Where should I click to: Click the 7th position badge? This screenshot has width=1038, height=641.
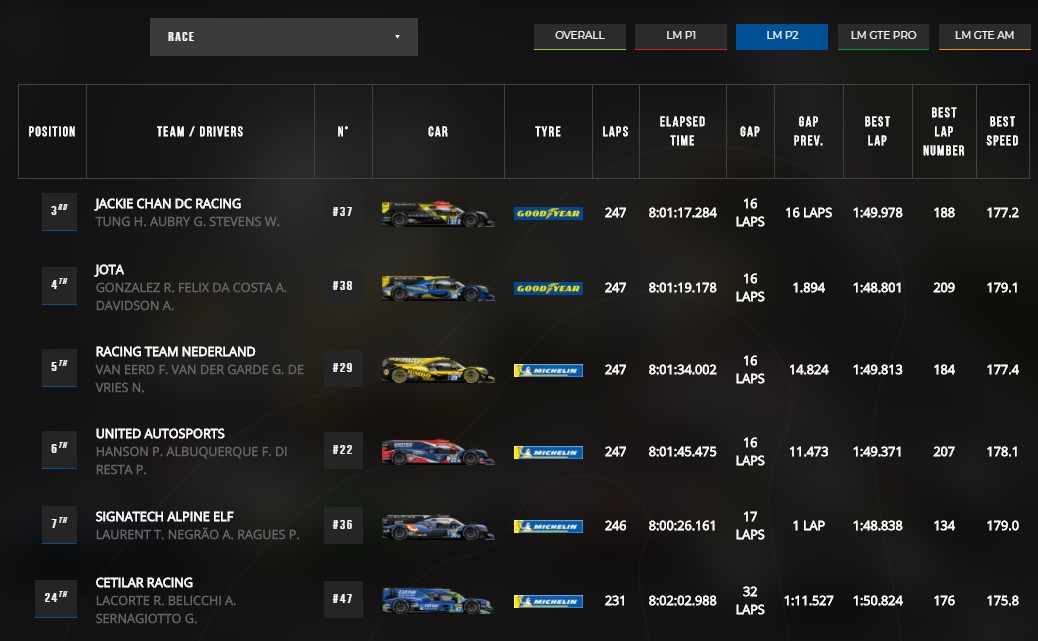pyautogui.click(x=59, y=524)
